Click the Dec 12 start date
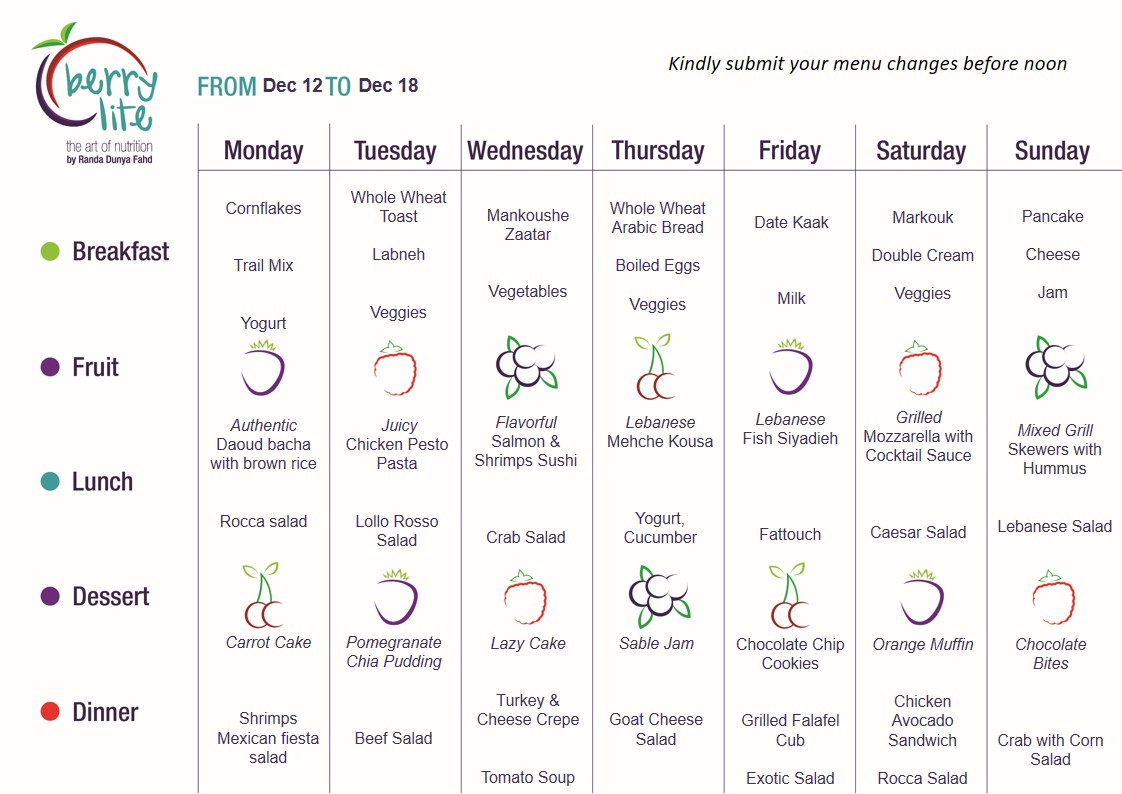The image size is (1122, 794). point(293,86)
